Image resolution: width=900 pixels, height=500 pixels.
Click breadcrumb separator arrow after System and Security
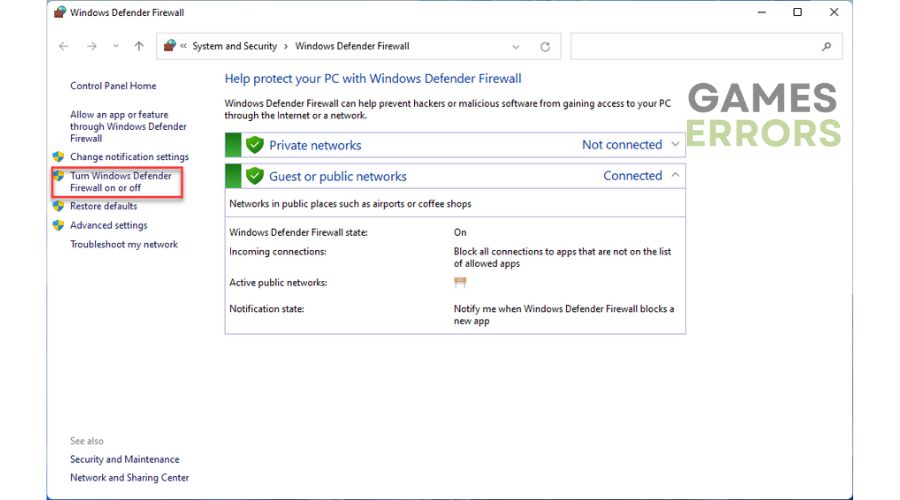[286, 46]
